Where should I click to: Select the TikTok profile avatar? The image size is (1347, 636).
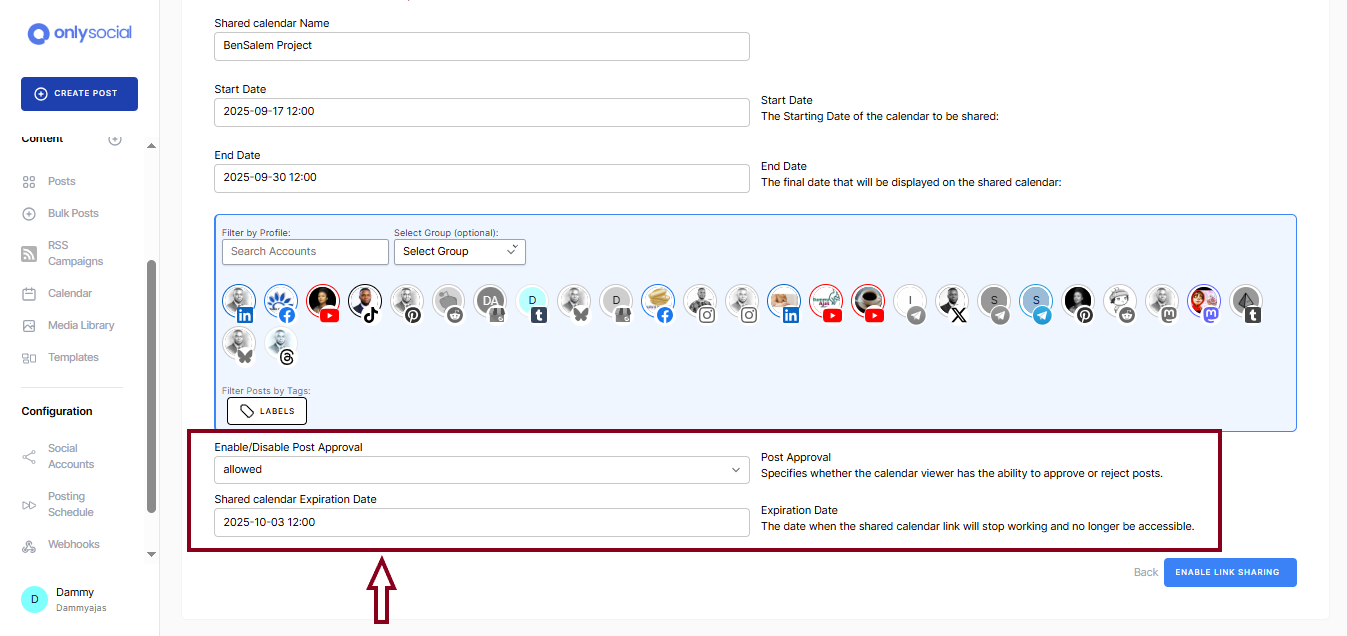click(x=365, y=302)
